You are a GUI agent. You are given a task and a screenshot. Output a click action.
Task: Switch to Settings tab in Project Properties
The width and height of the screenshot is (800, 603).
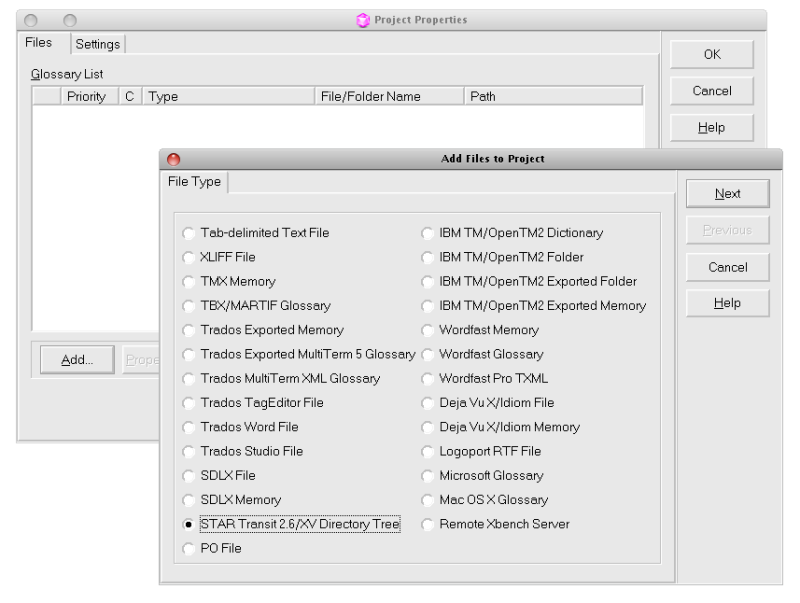coord(98,44)
